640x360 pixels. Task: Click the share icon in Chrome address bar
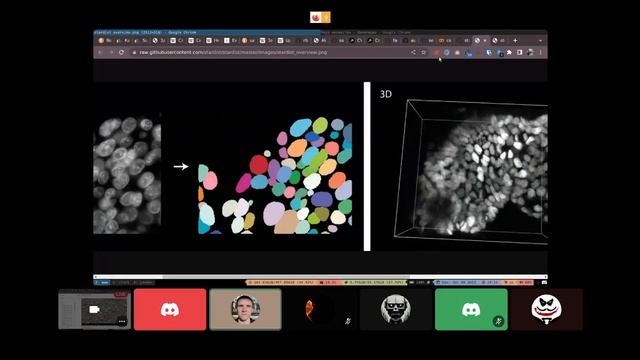[x=413, y=52]
